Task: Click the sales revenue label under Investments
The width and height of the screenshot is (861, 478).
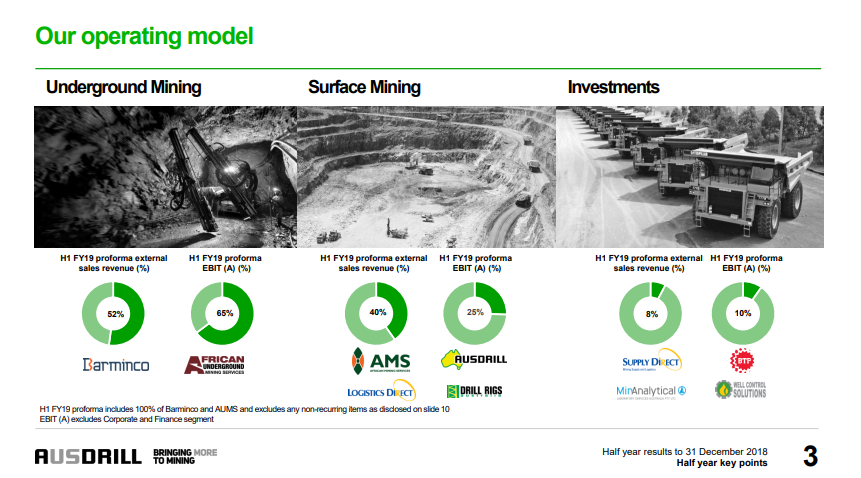Action: pos(649,263)
